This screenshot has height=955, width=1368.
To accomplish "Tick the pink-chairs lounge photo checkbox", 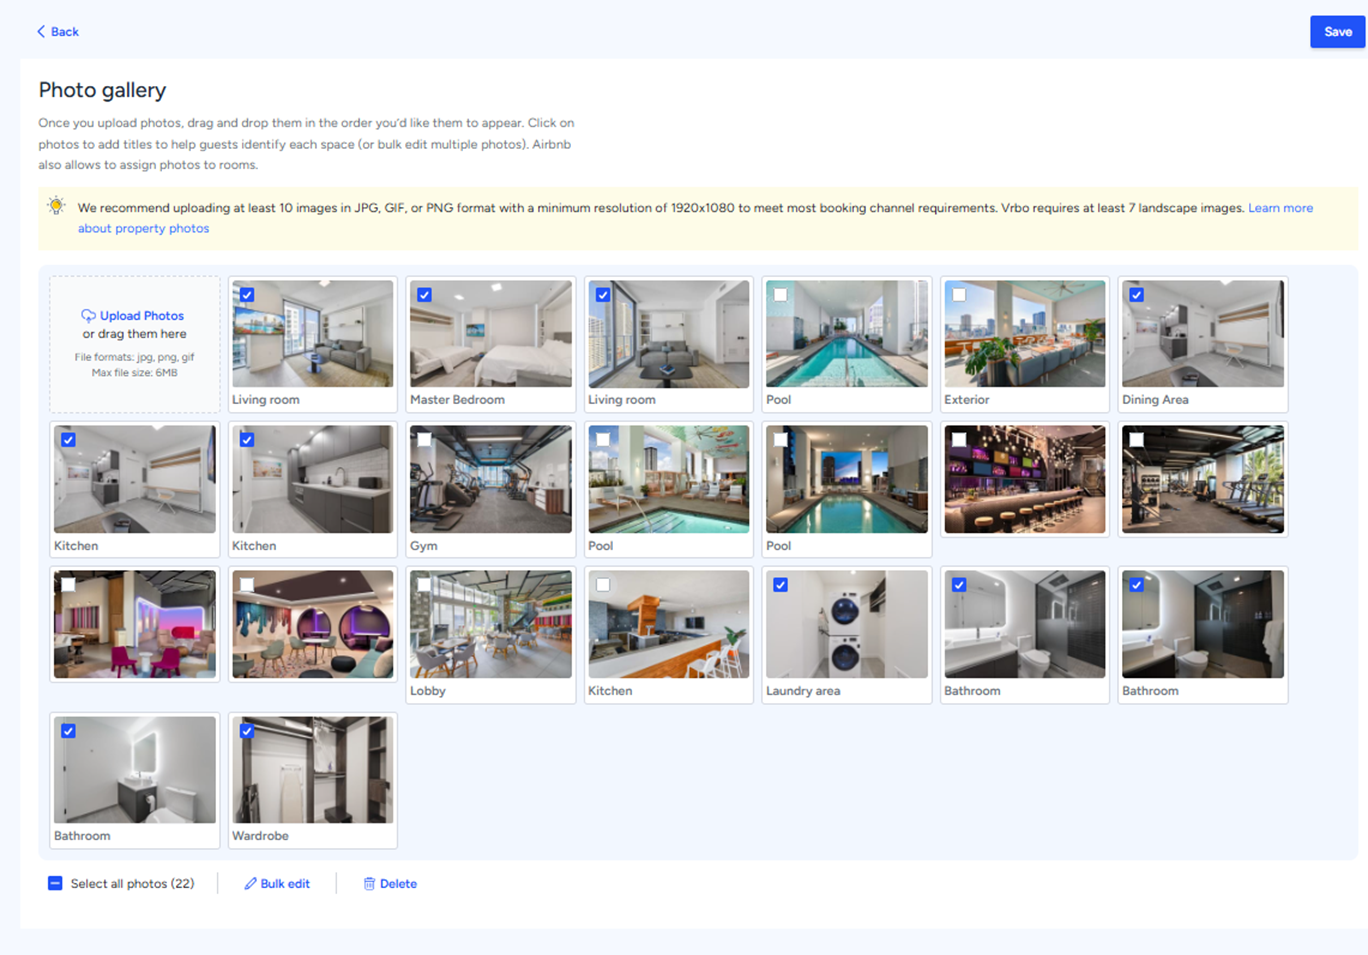I will coord(68,585).
